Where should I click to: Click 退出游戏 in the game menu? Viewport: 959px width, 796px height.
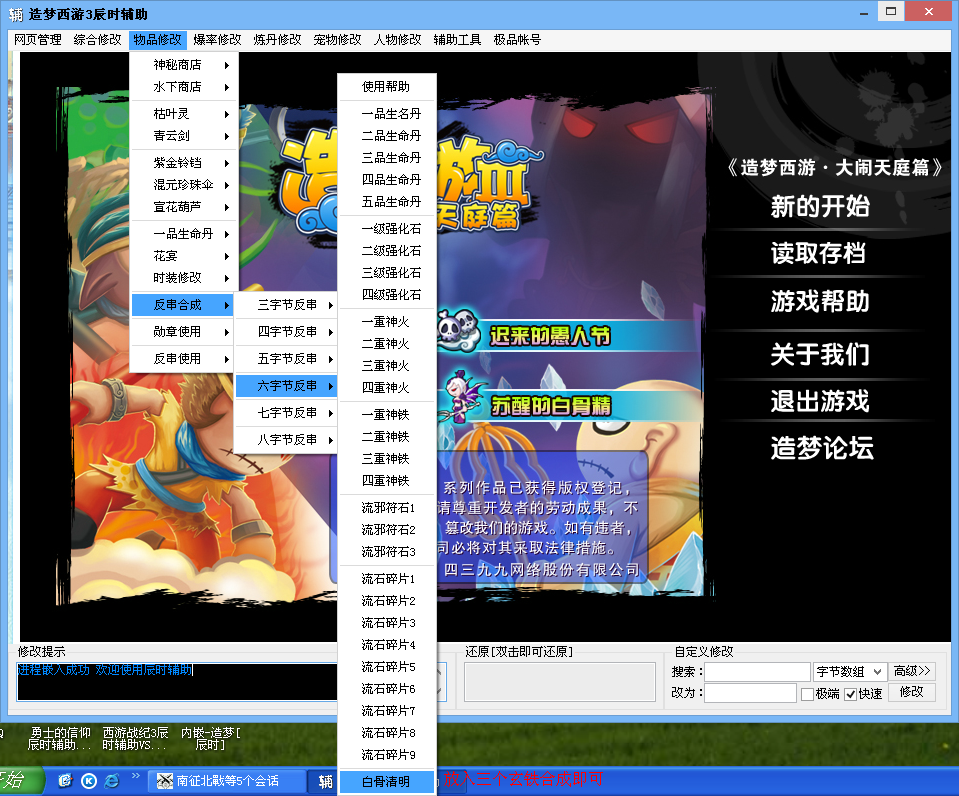point(820,401)
